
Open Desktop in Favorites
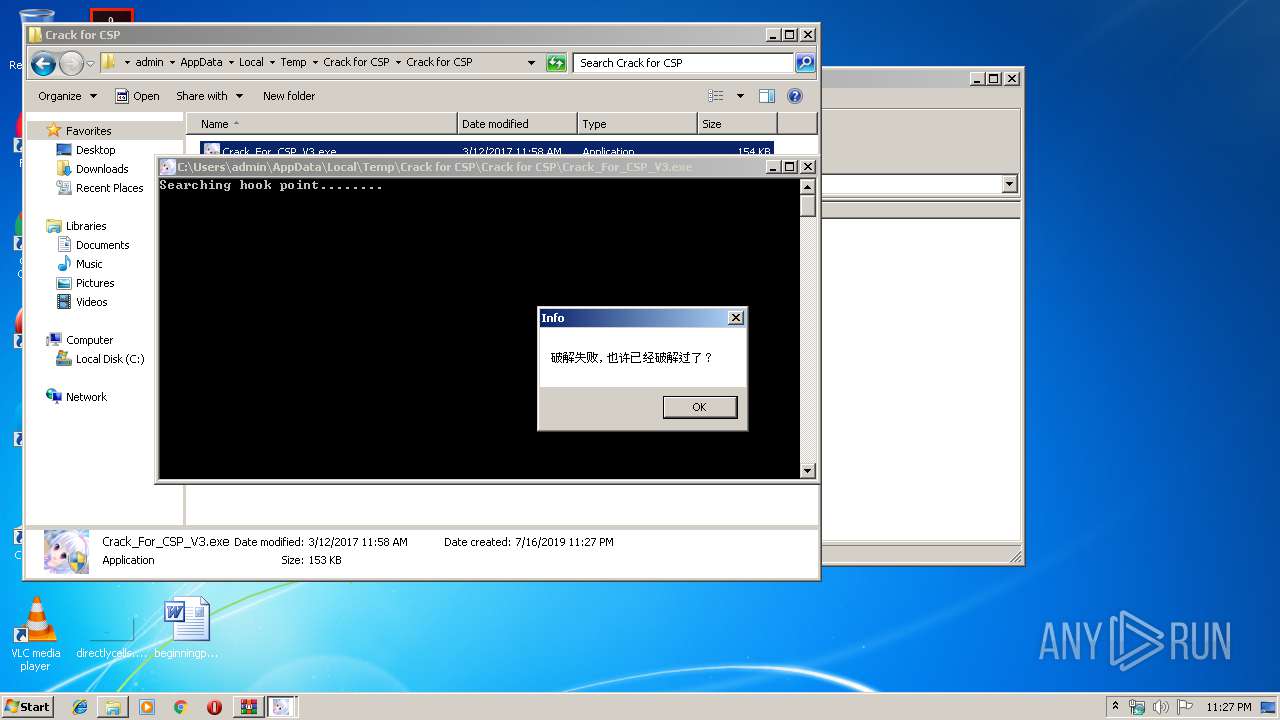click(x=95, y=150)
